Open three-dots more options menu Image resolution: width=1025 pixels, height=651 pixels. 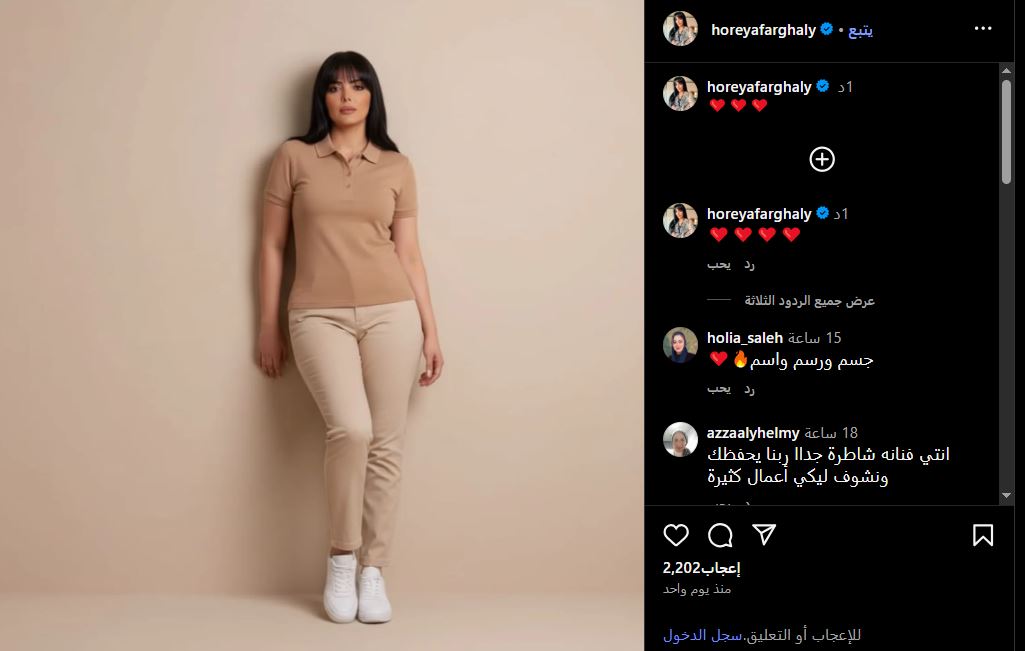coord(983,28)
